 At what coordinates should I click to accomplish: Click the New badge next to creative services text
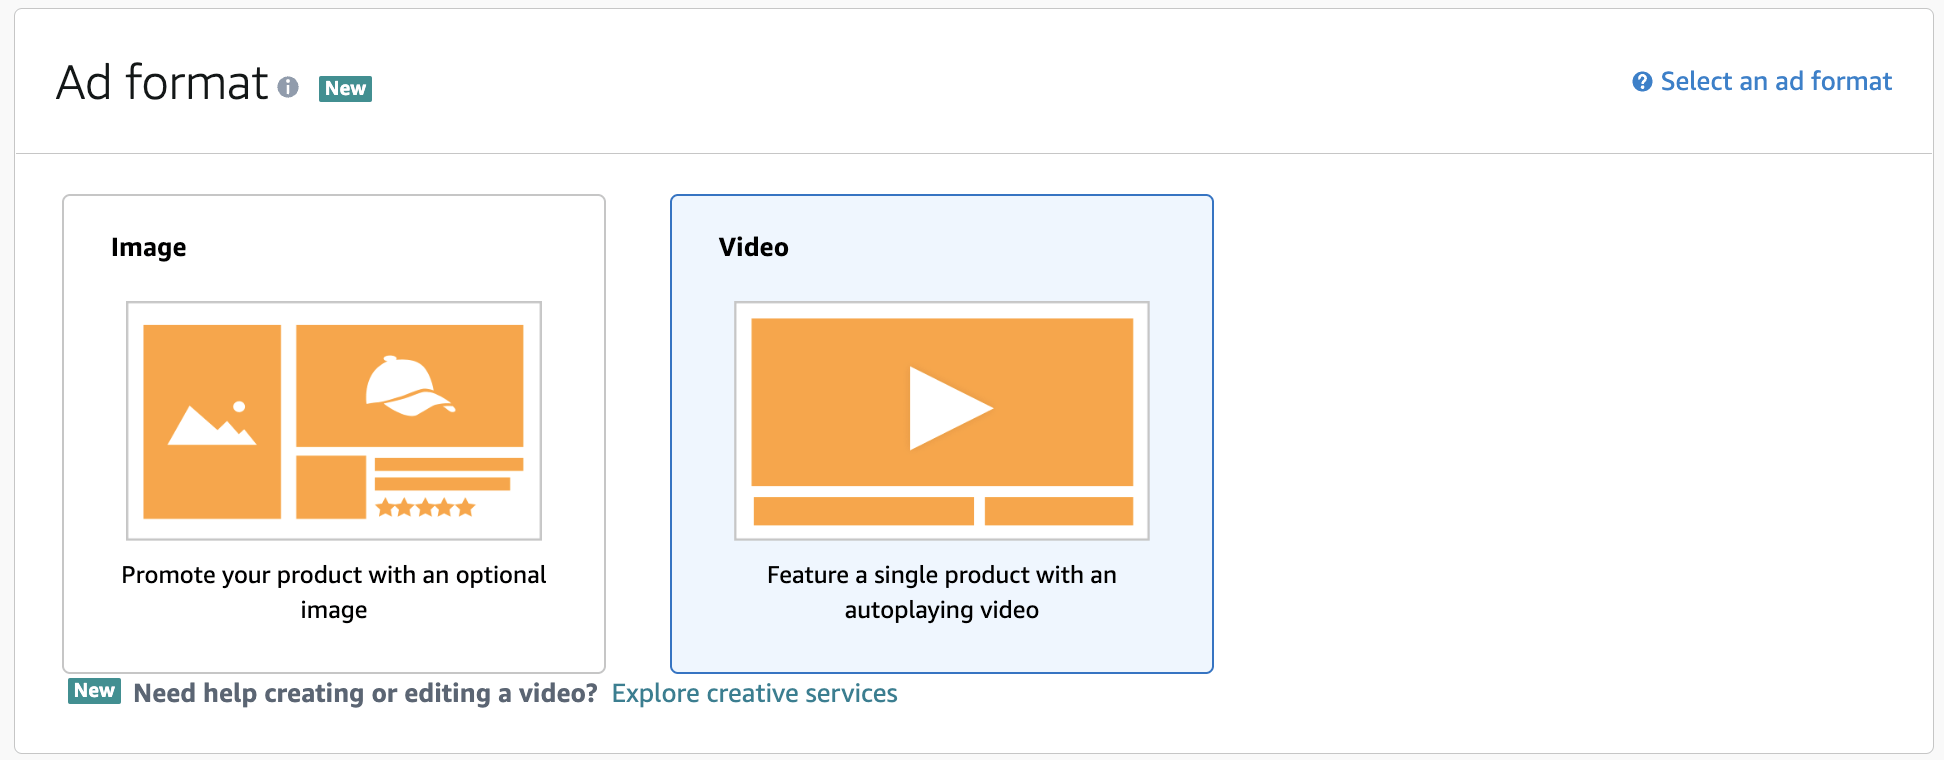[x=93, y=691]
